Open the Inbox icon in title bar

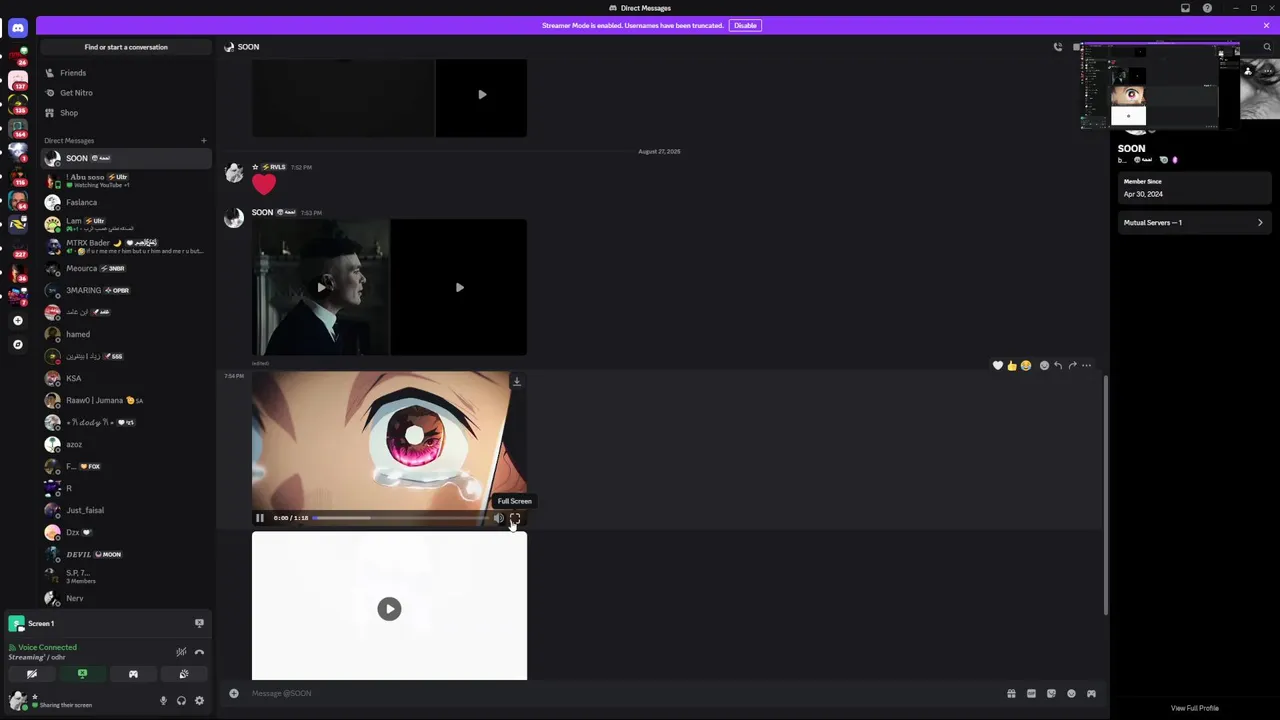(1186, 8)
